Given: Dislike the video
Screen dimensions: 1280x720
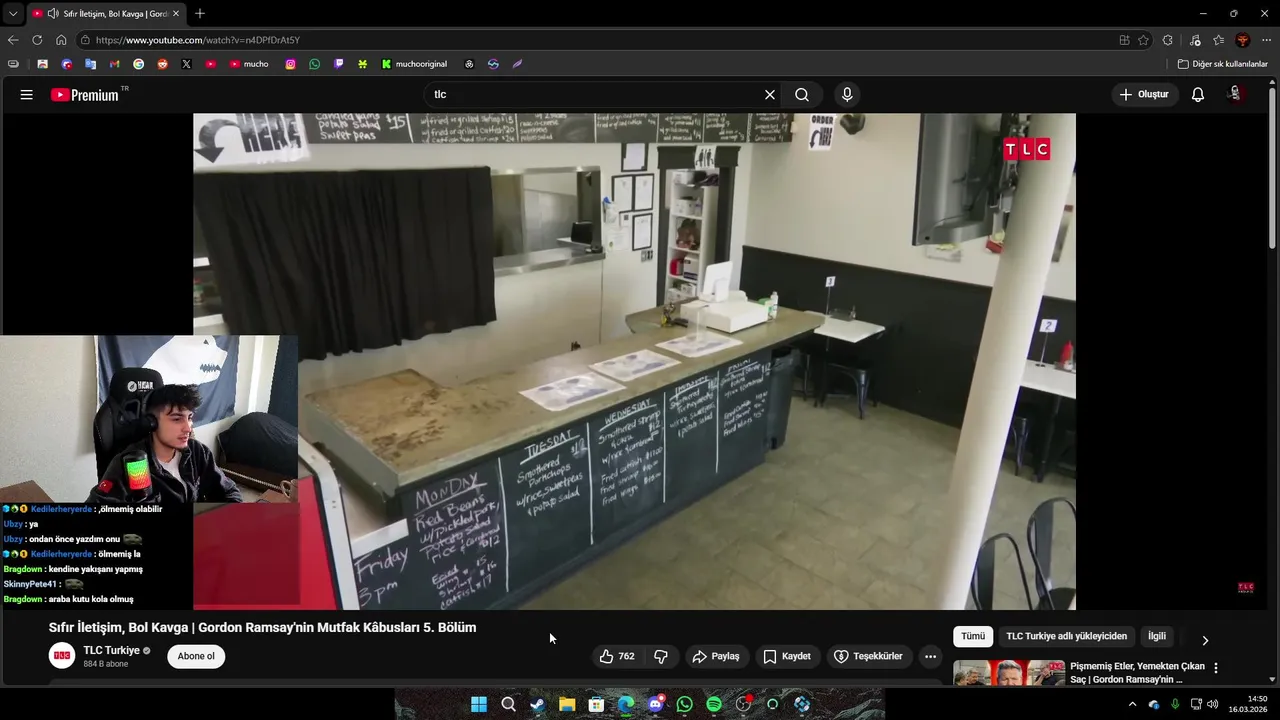Looking at the screenshot, I should [661, 656].
